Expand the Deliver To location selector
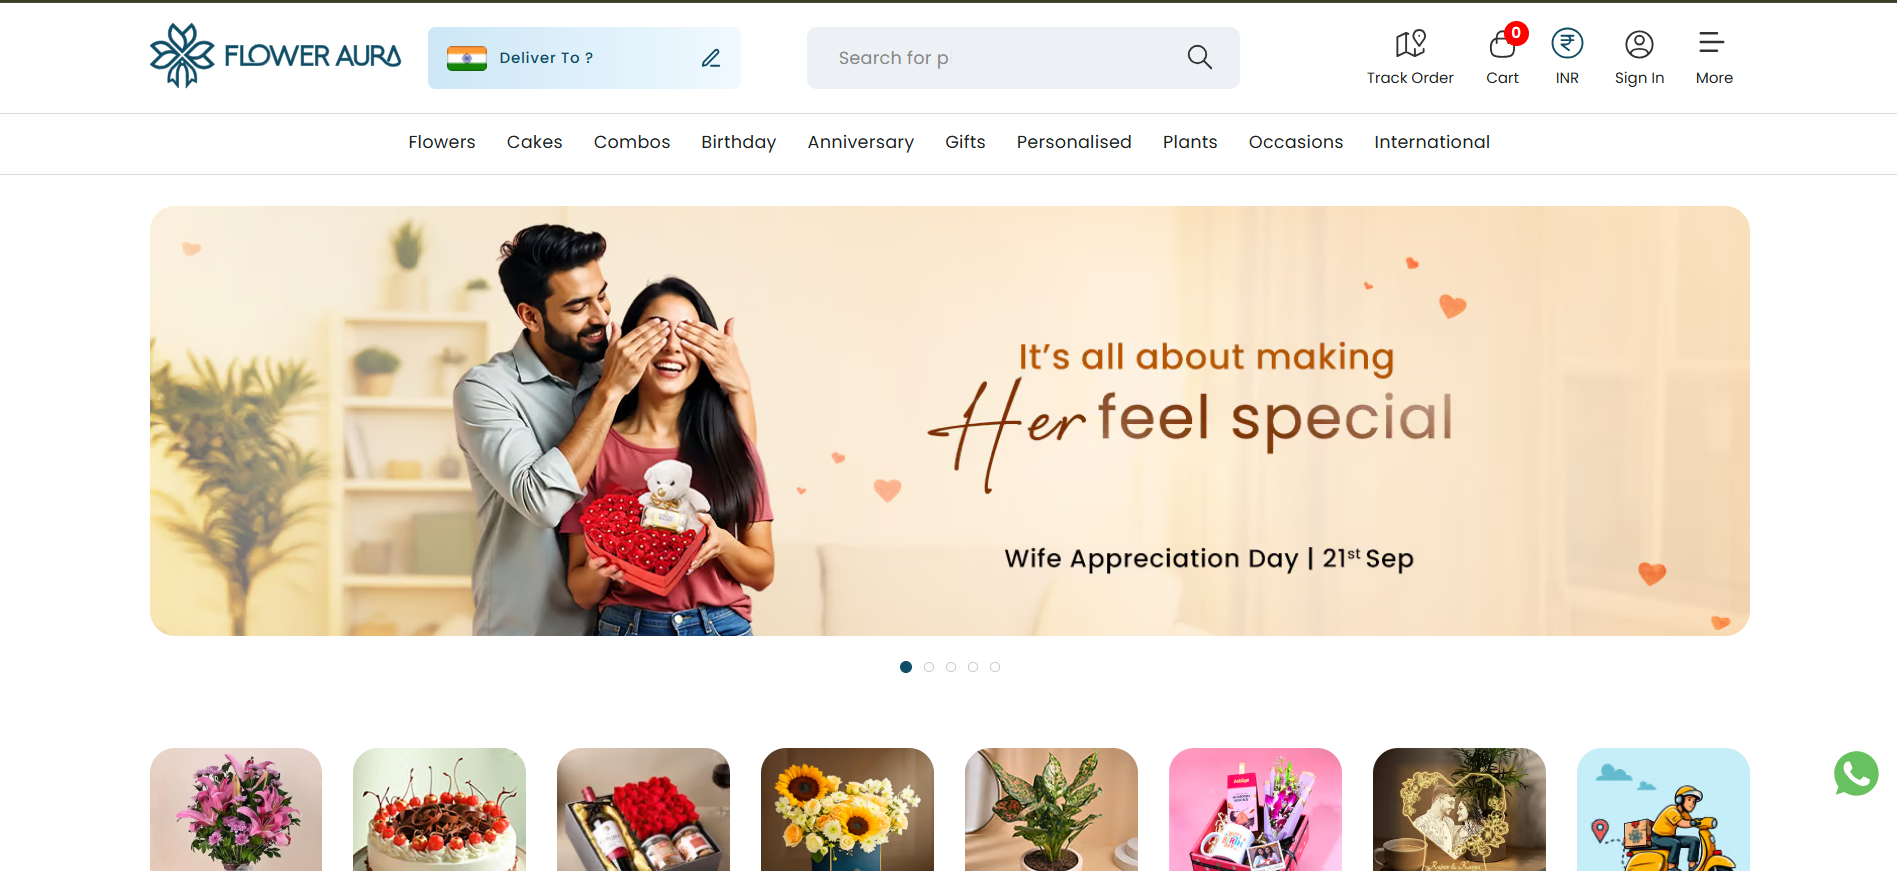The image size is (1897, 871). [x=584, y=58]
